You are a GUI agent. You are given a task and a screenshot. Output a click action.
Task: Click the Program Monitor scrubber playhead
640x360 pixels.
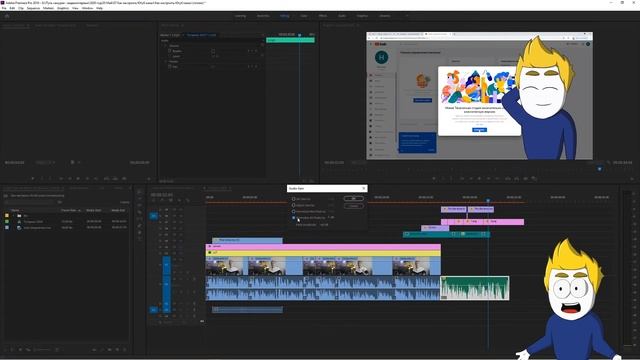coord(600,168)
